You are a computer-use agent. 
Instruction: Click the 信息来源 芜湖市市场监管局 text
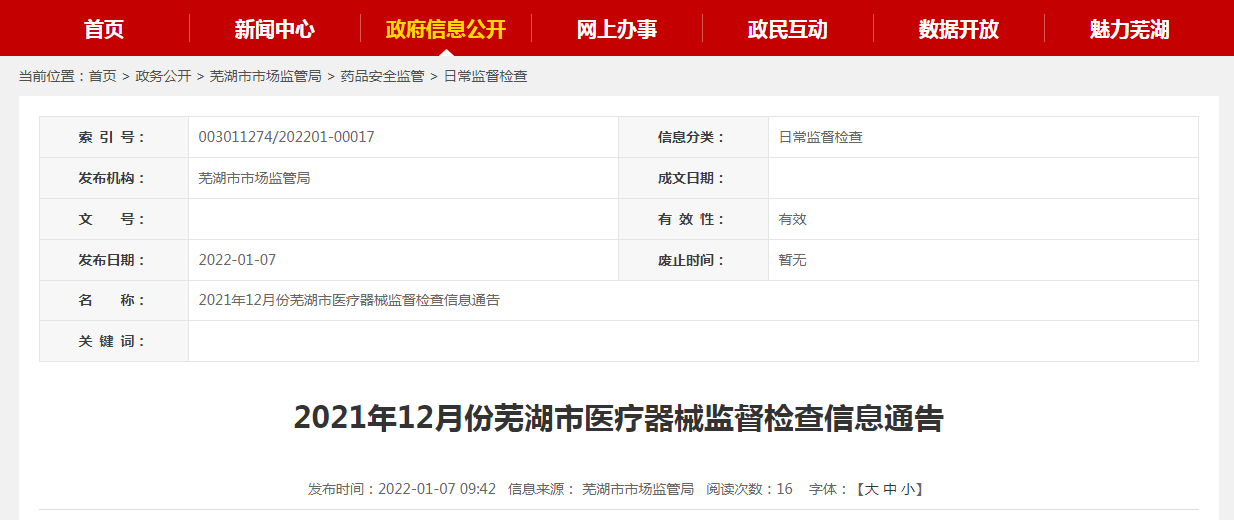tap(601, 489)
